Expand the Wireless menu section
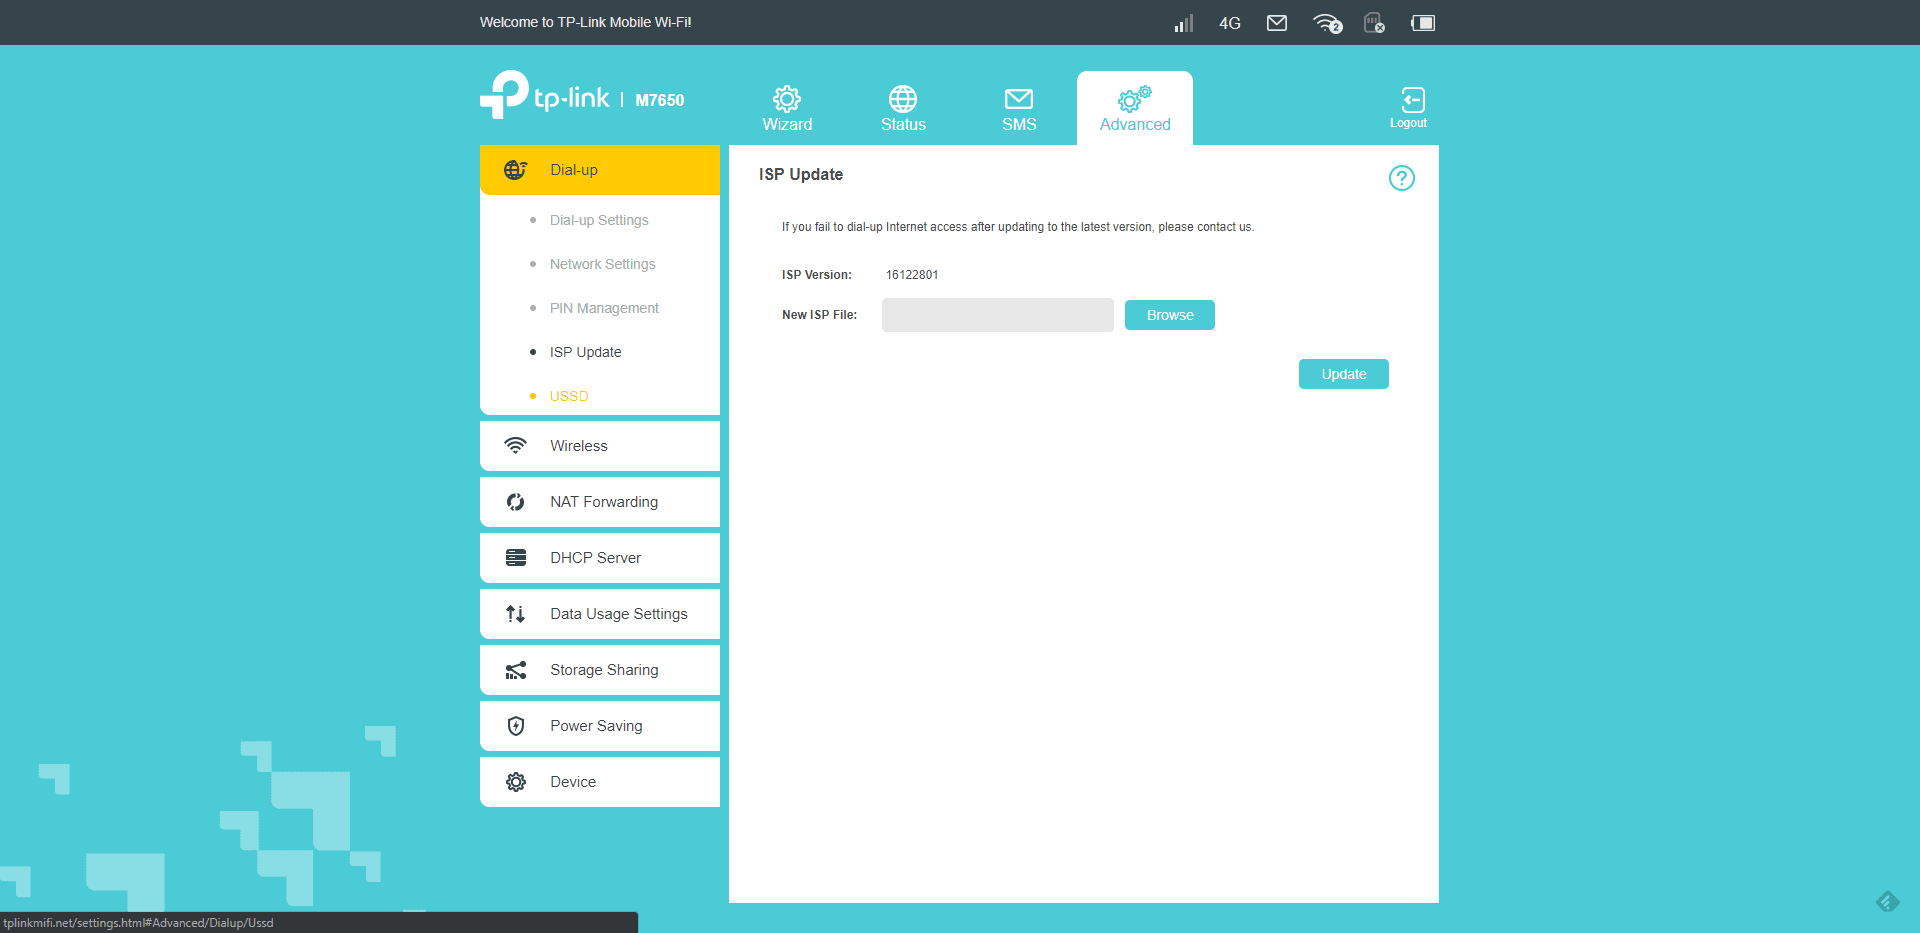The image size is (1920, 933). click(x=600, y=446)
